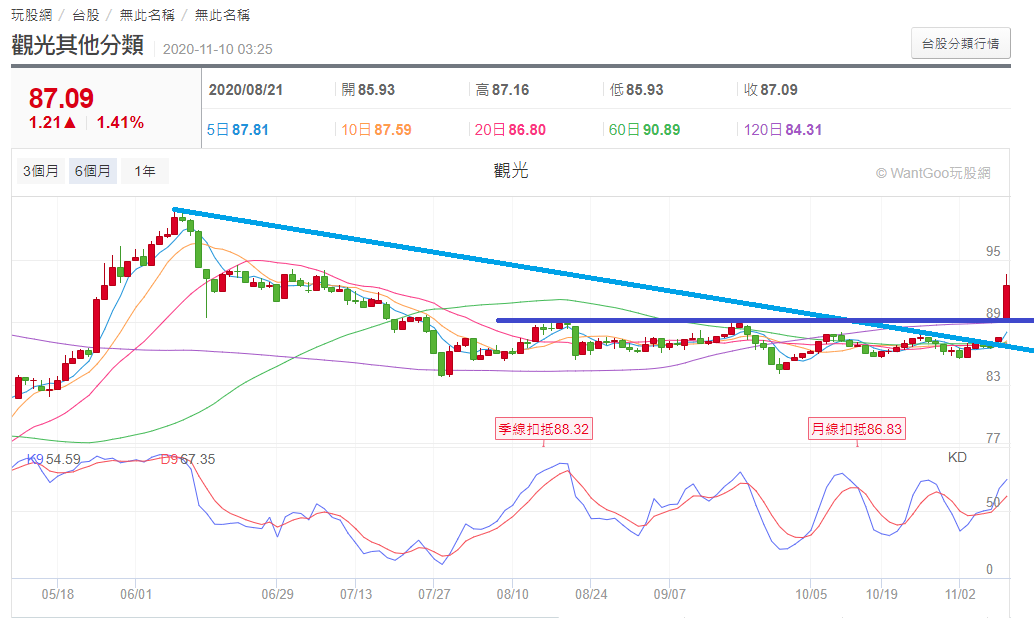Click the 觀光 chart title

tap(511, 171)
